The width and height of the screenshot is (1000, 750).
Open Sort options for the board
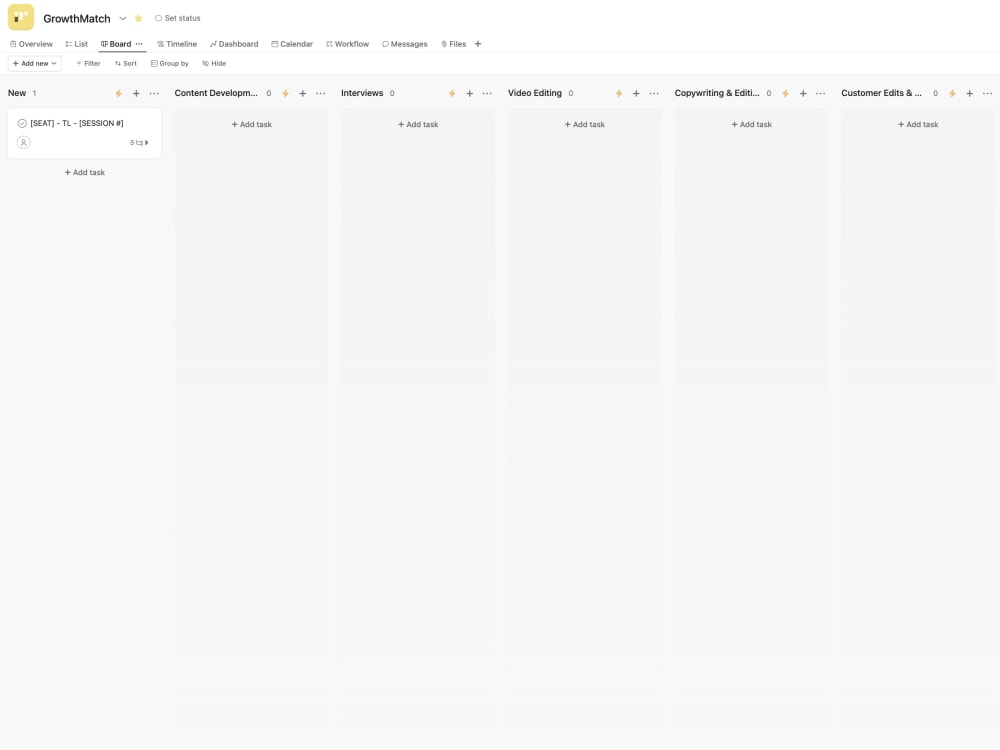[x=126, y=63]
